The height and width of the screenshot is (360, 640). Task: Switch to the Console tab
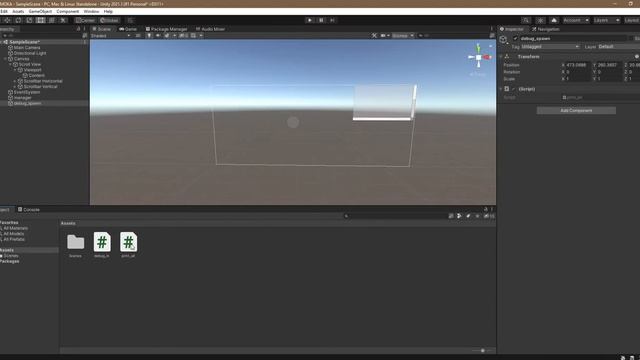coord(29,209)
